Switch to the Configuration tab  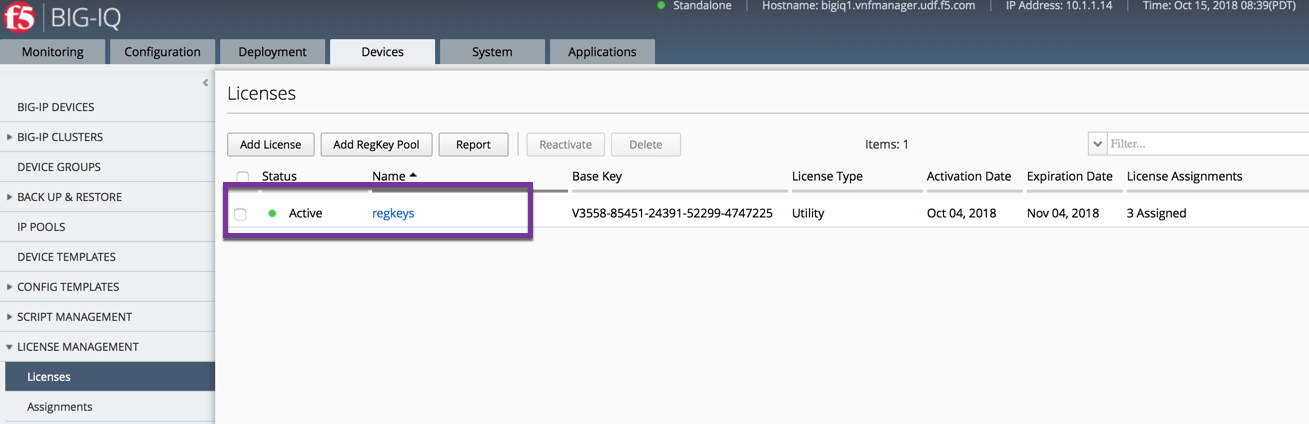pos(162,52)
